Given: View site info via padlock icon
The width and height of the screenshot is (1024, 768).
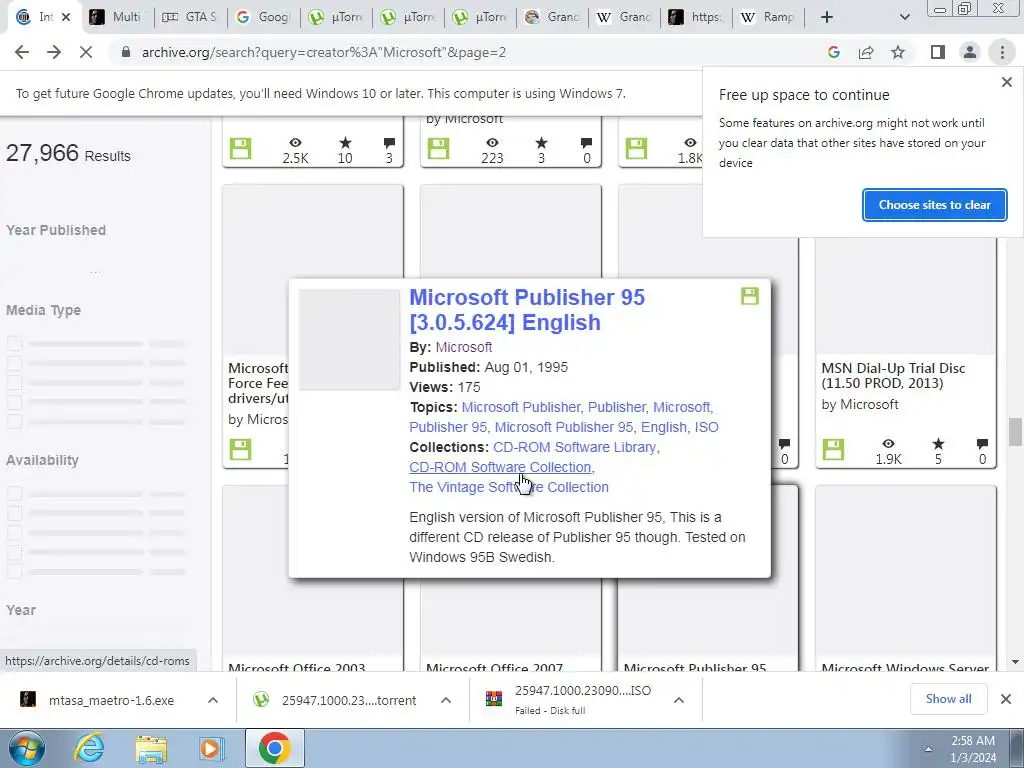Looking at the screenshot, I should (x=126, y=52).
